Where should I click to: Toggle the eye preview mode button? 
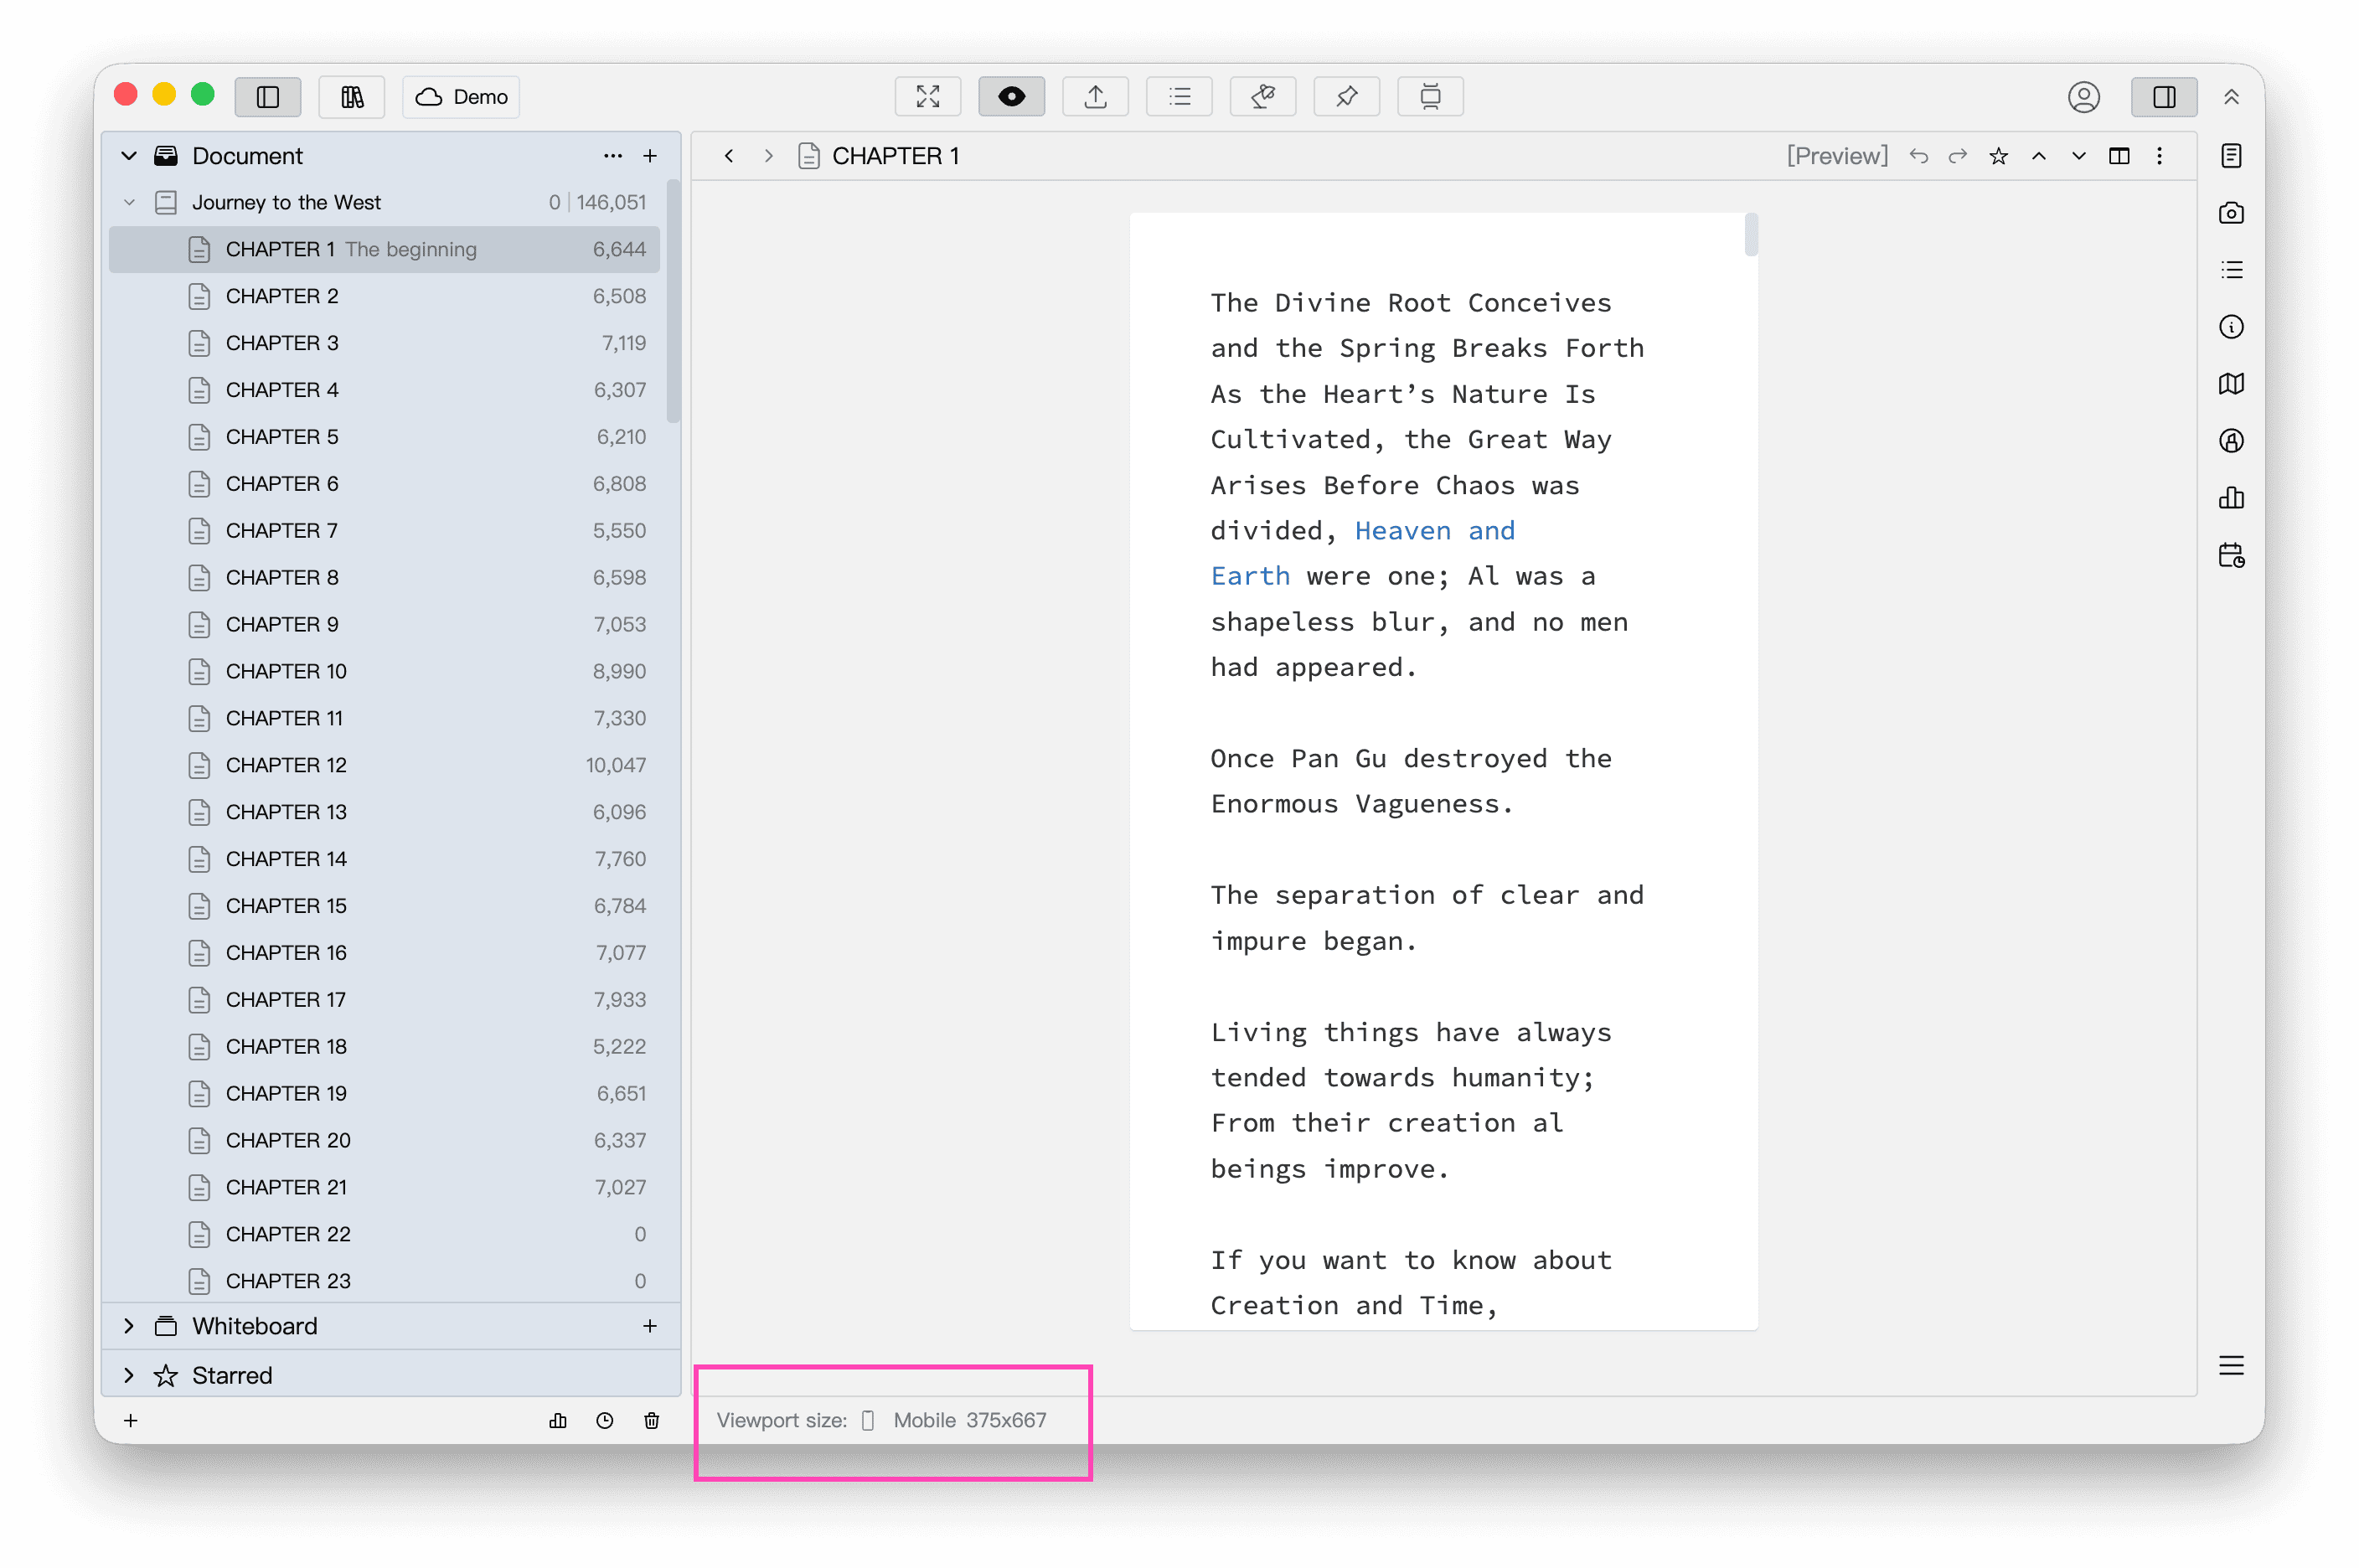pos(1011,97)
